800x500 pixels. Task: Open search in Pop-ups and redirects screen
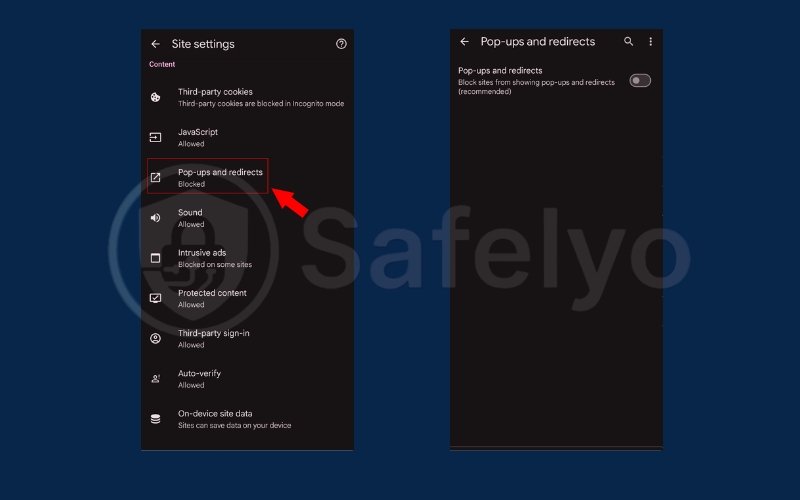tap(629, 42)
